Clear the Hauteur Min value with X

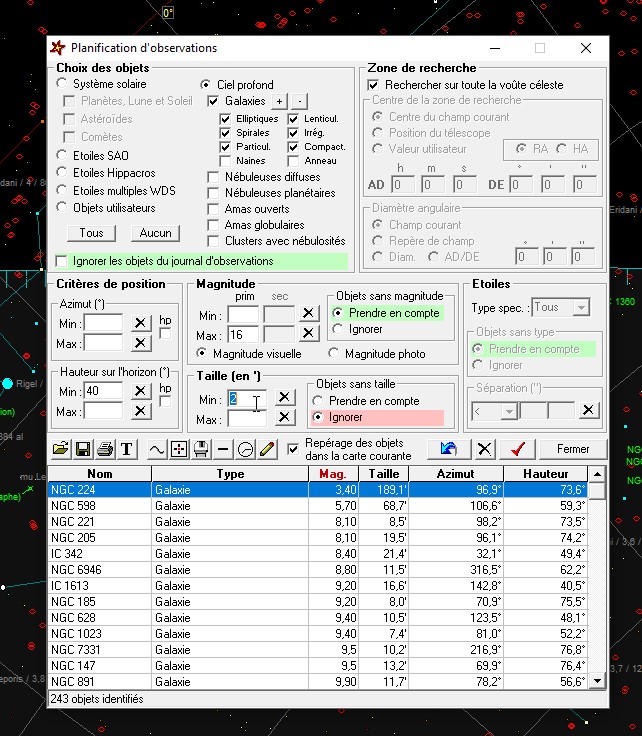(140, 391)
